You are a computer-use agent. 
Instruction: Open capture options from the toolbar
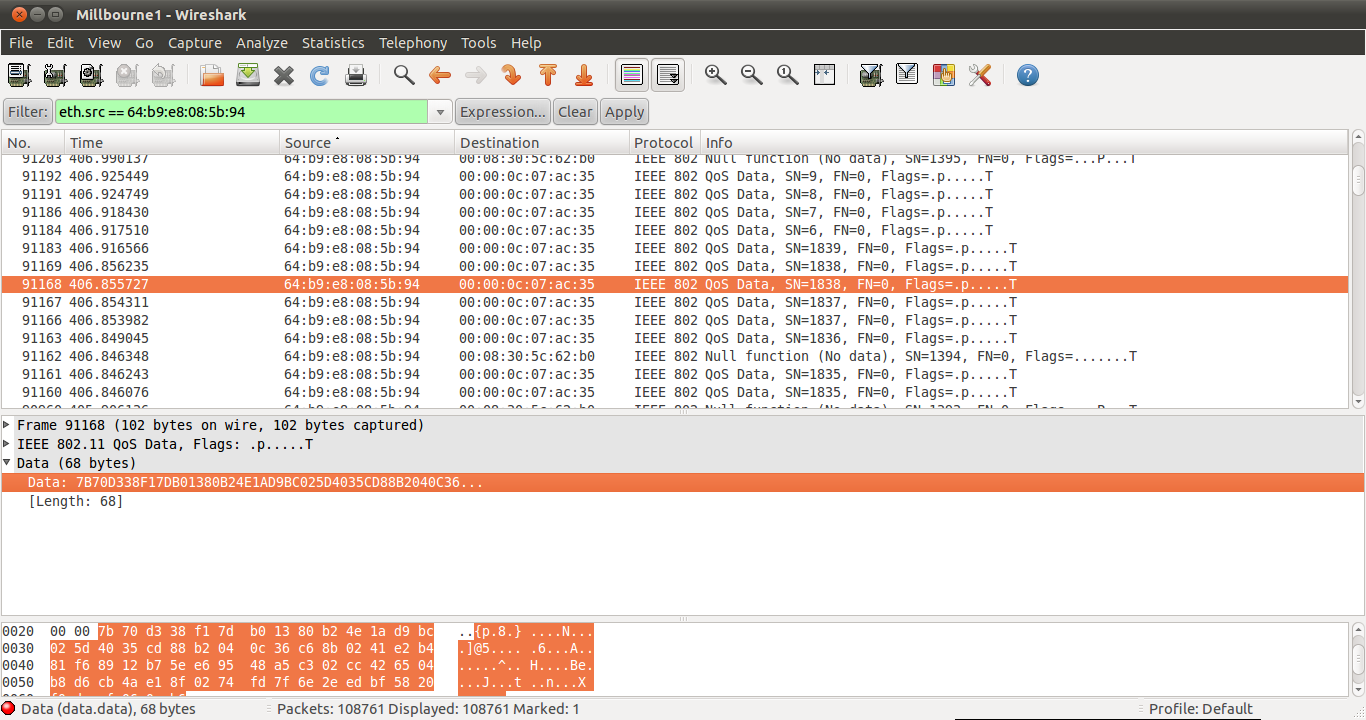point(55,75)
